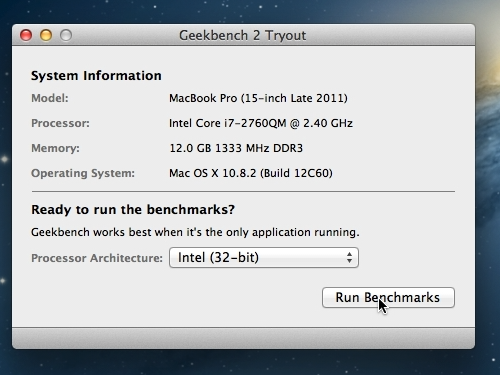Click the Processor: label
This screenshot has height=375, width=500.
tap(60, 123)
